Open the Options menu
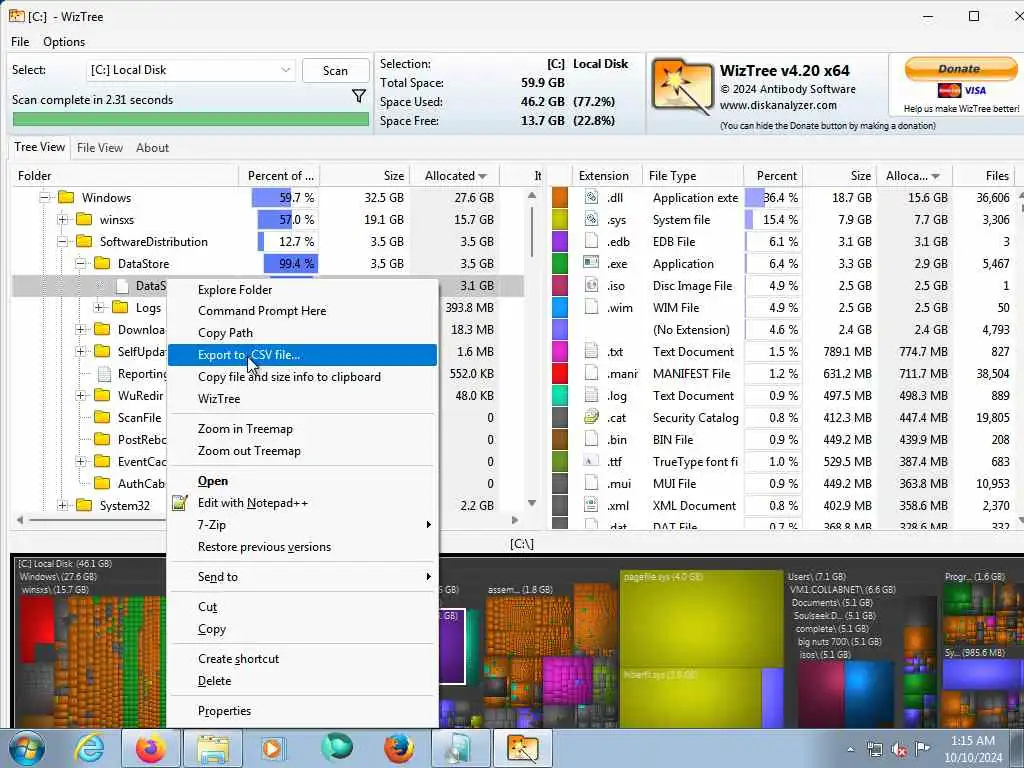 (64, 42)
